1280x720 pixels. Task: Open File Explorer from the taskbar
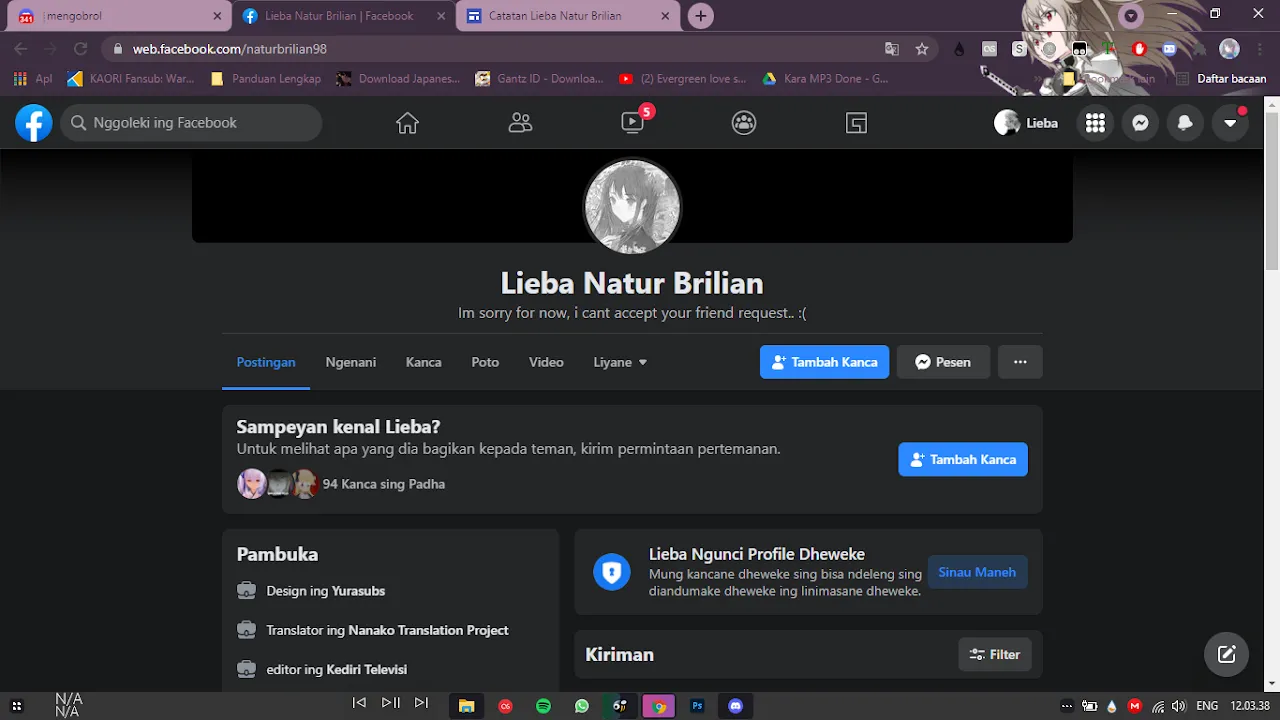click(x=466, y=706)
